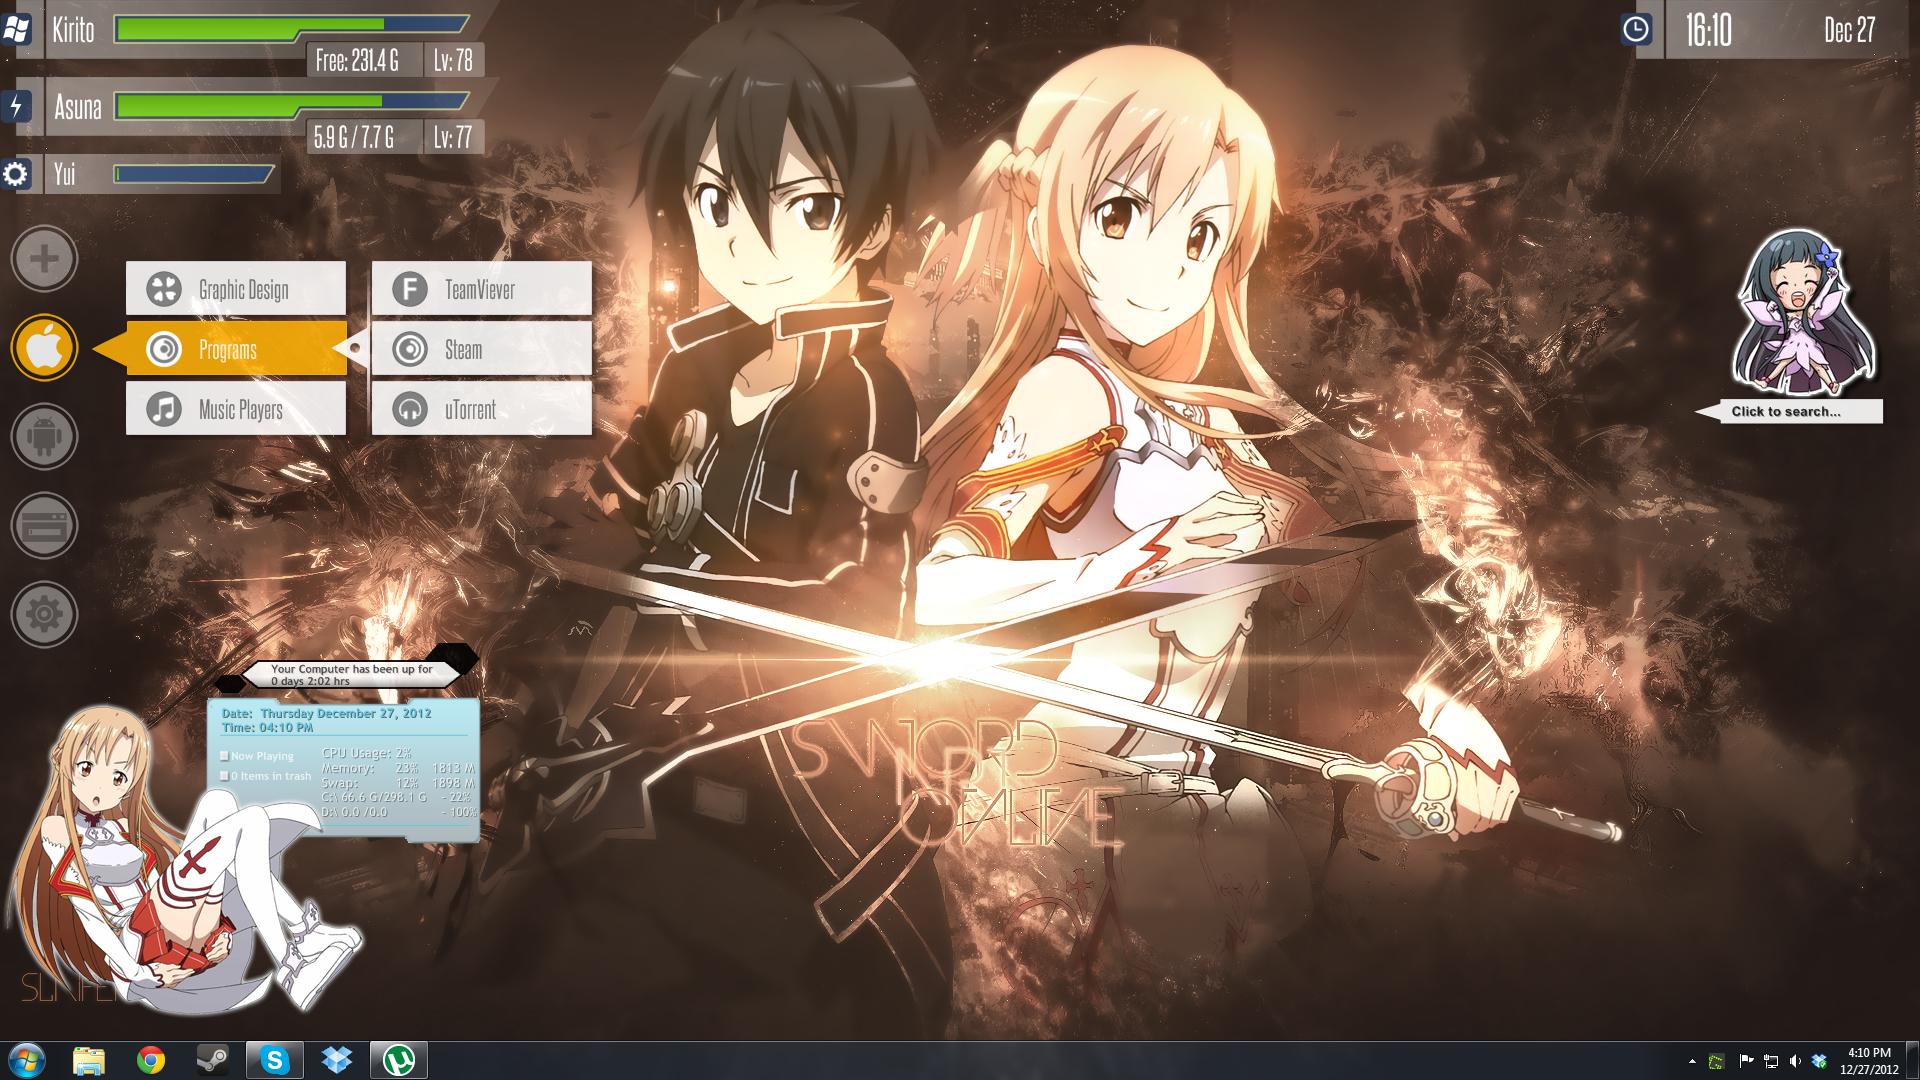Click the drive icon in sidebar
This screenshot has width=1920, height=1080.
tap(44, 526)
